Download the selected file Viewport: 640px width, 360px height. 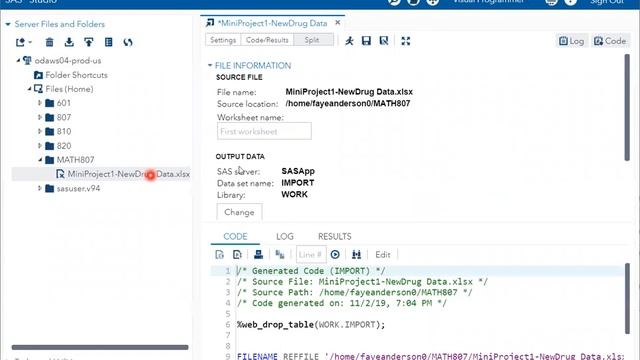coord(69,42)
